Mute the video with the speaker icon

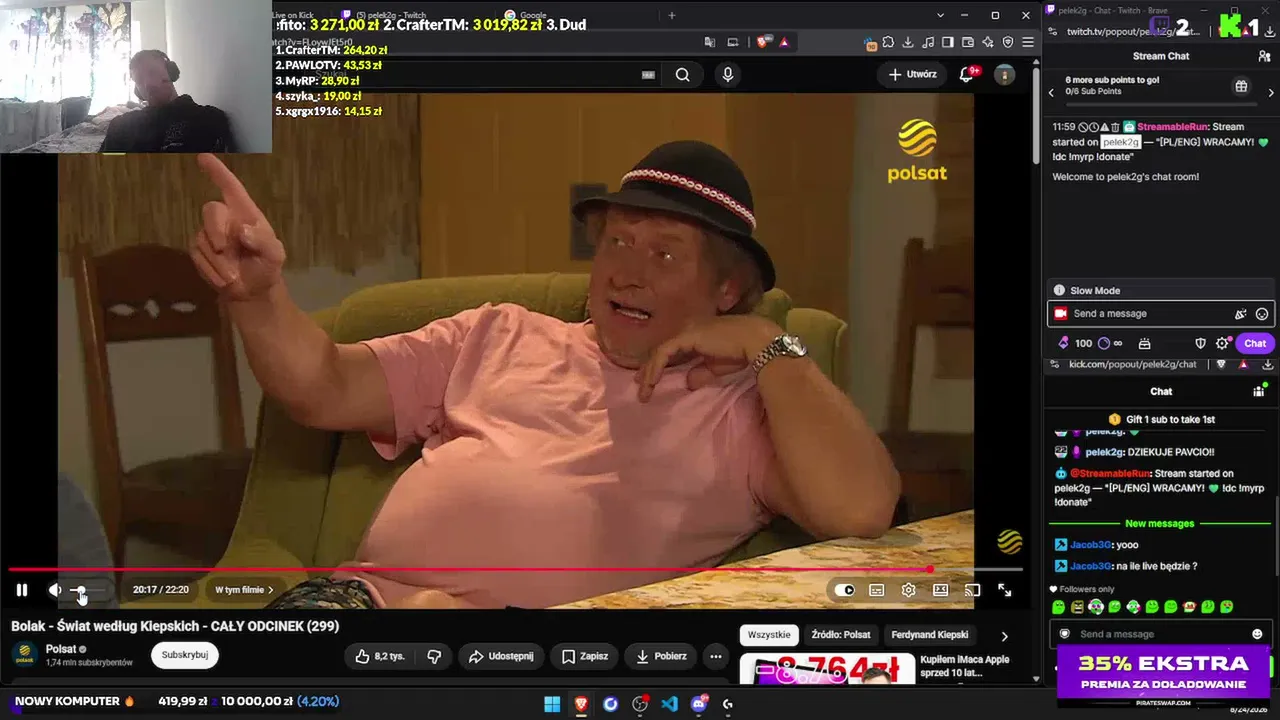55,590
